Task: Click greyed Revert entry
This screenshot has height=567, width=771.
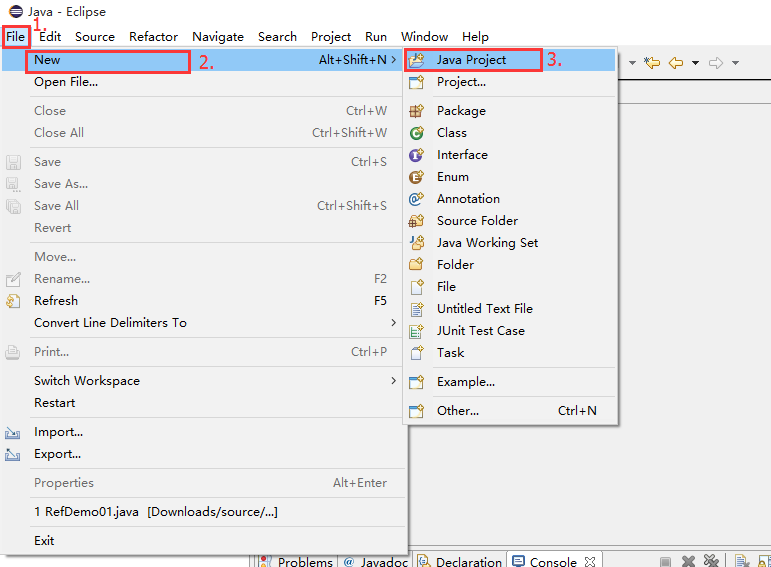Action: [204, 228]
